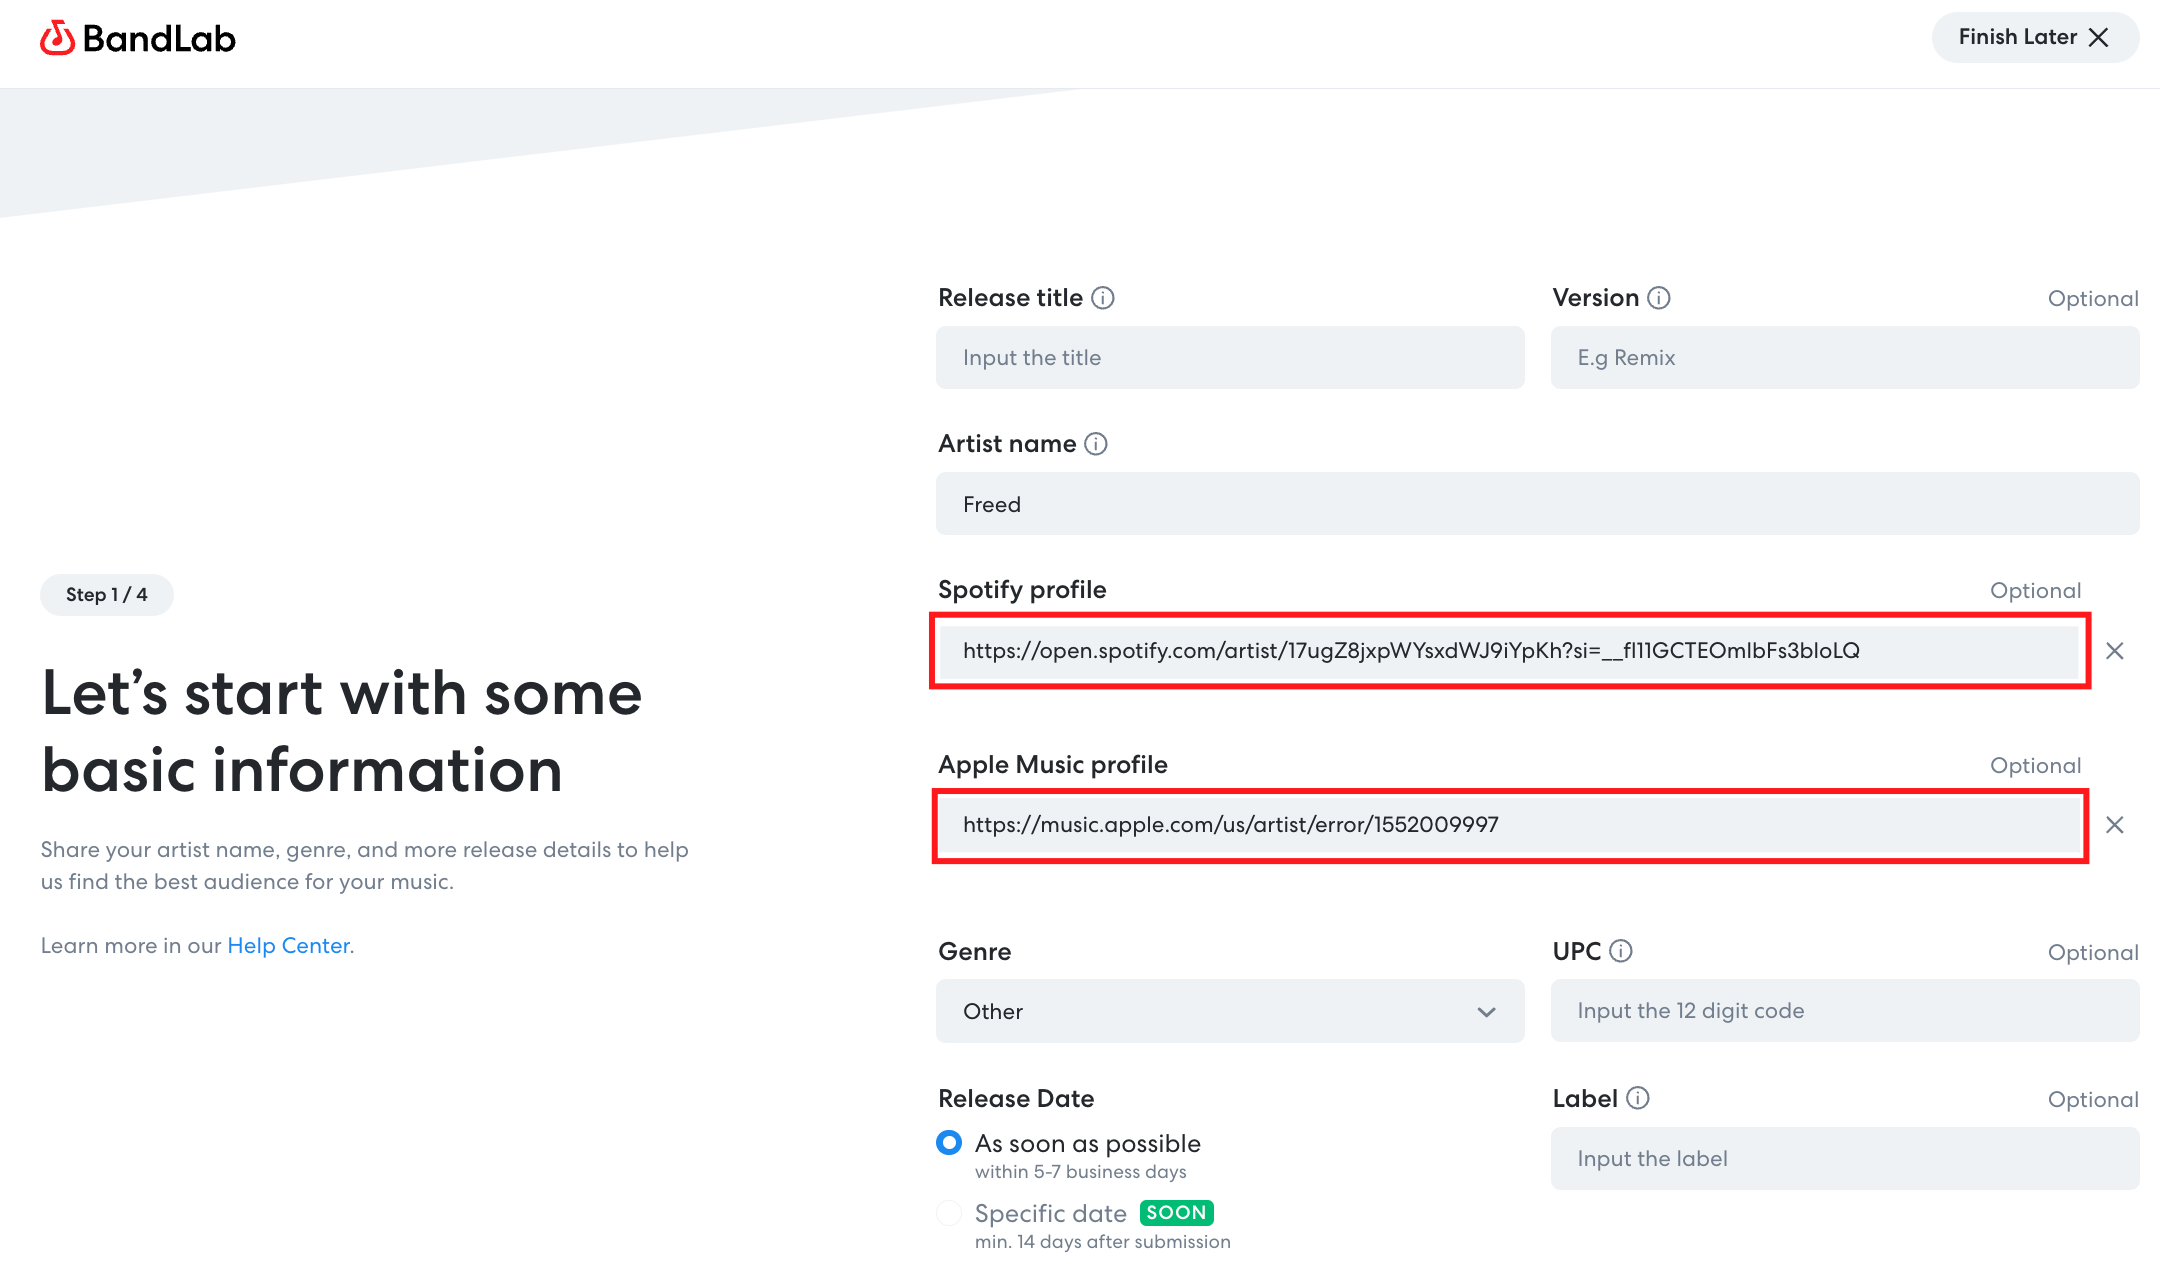2160x1286 pixels.
Task: Click Finish Later button
Action: click(x=2035, y=37)
